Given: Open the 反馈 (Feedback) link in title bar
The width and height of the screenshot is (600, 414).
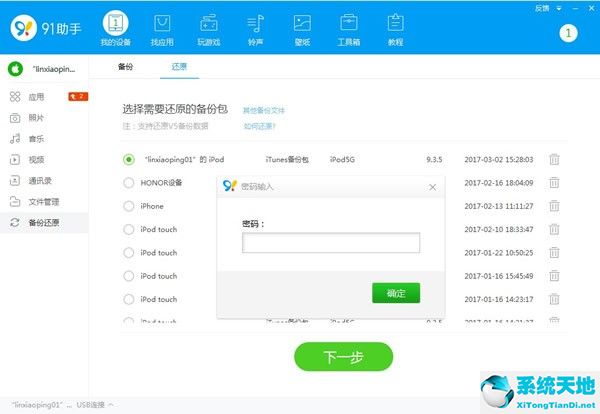Looking at the screenshot, I should (x=542, y=8).
